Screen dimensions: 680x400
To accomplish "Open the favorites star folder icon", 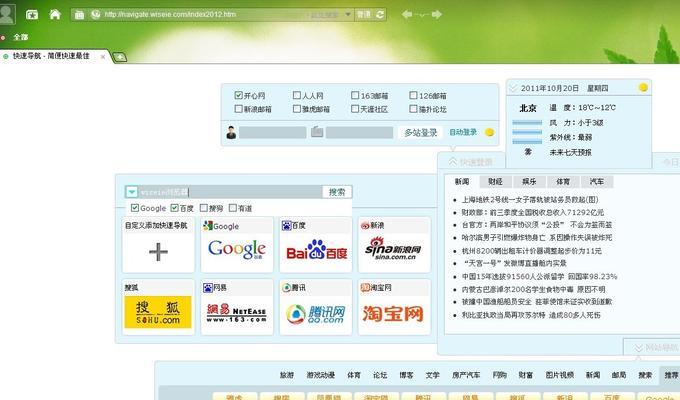I will coord(32,15).
